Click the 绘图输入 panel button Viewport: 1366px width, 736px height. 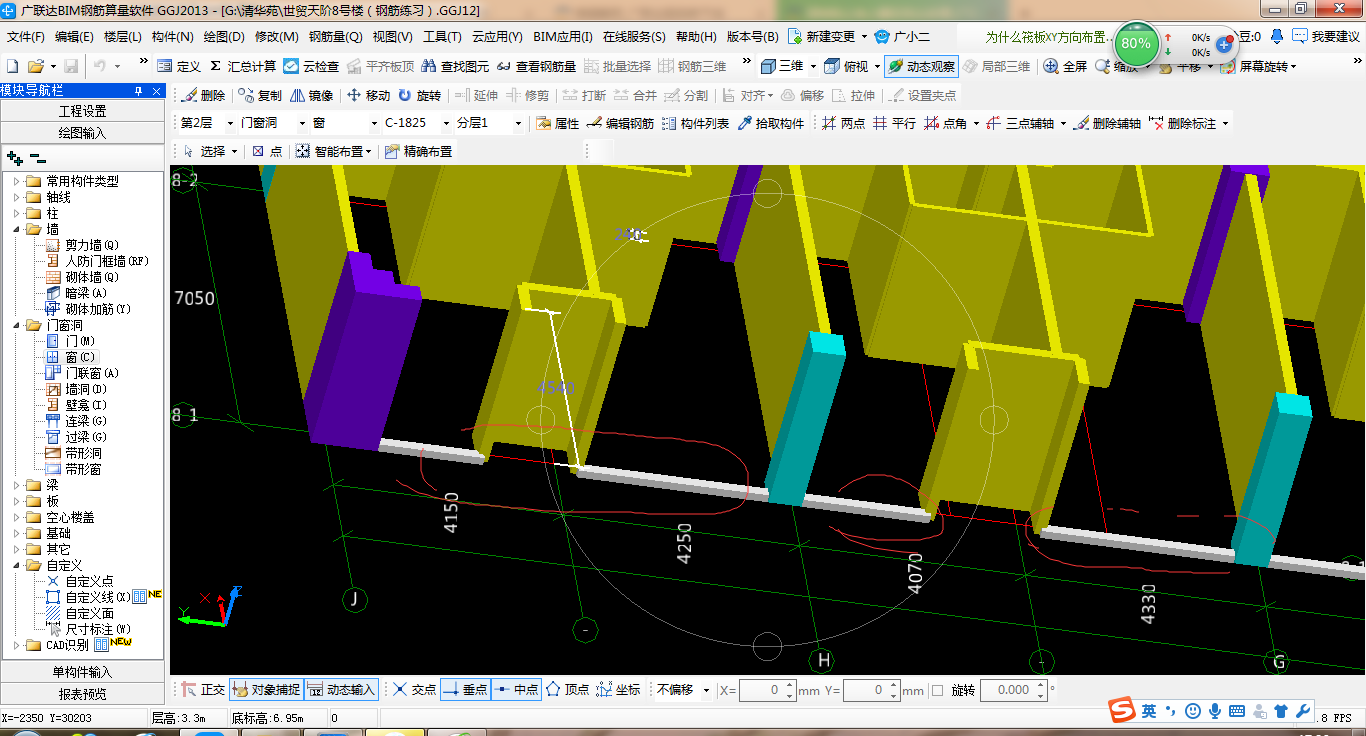click(x=82, y=132)
